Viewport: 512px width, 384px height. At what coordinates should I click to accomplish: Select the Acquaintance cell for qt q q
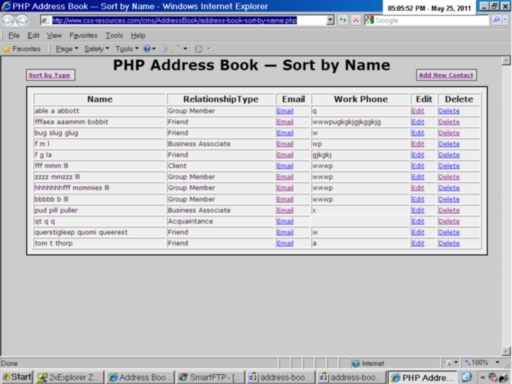point(221,221)
